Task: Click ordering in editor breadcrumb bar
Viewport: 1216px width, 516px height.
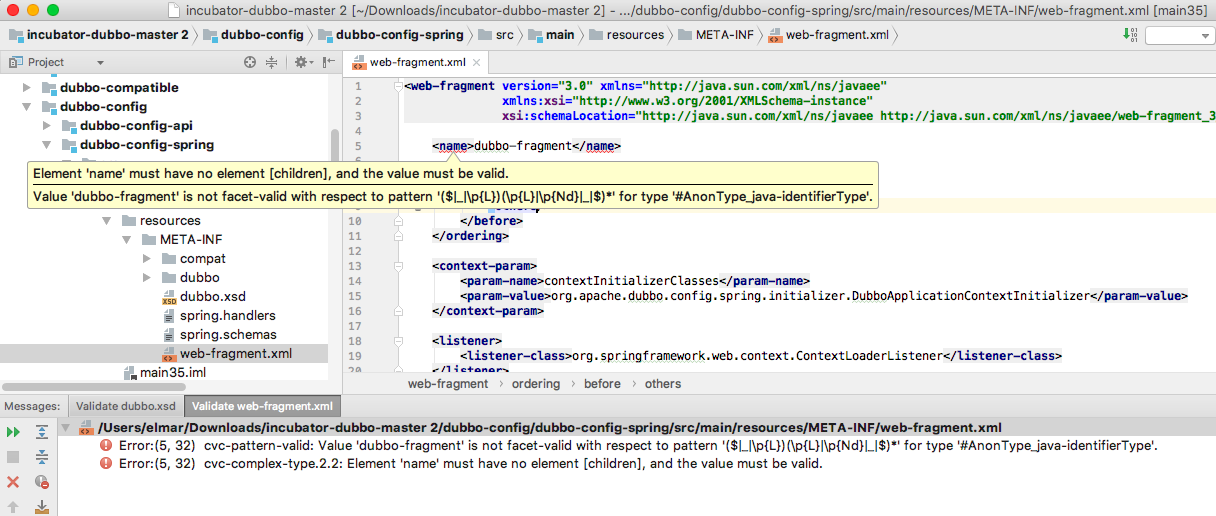Action: (x=536, y=384)
